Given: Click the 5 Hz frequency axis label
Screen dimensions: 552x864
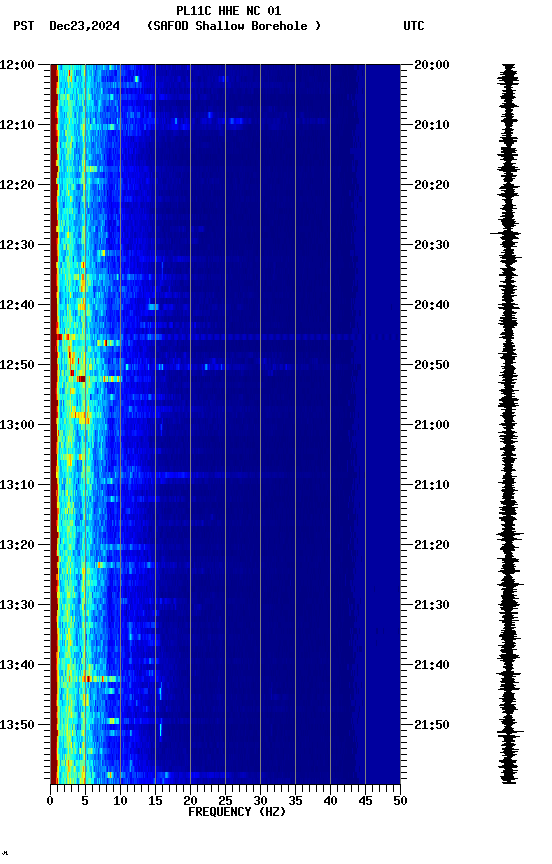Looking at the screenshot, I should (85, 801).
